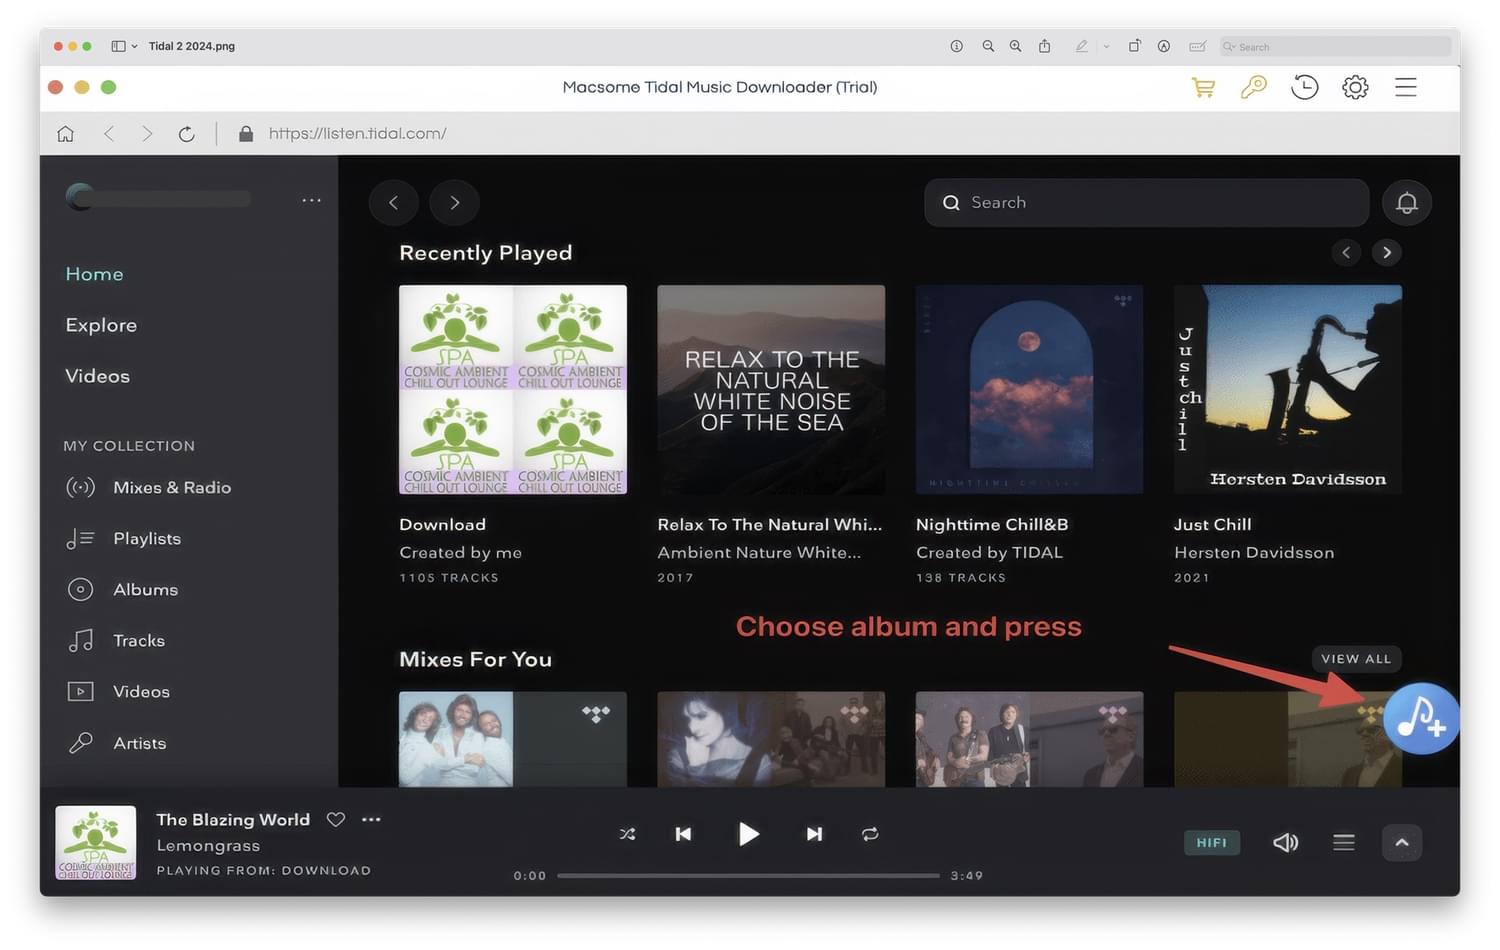The image size is (1500, 950).
Task: Open download history clock icon
Action: pyautogui.click(x=1304, y=87)
